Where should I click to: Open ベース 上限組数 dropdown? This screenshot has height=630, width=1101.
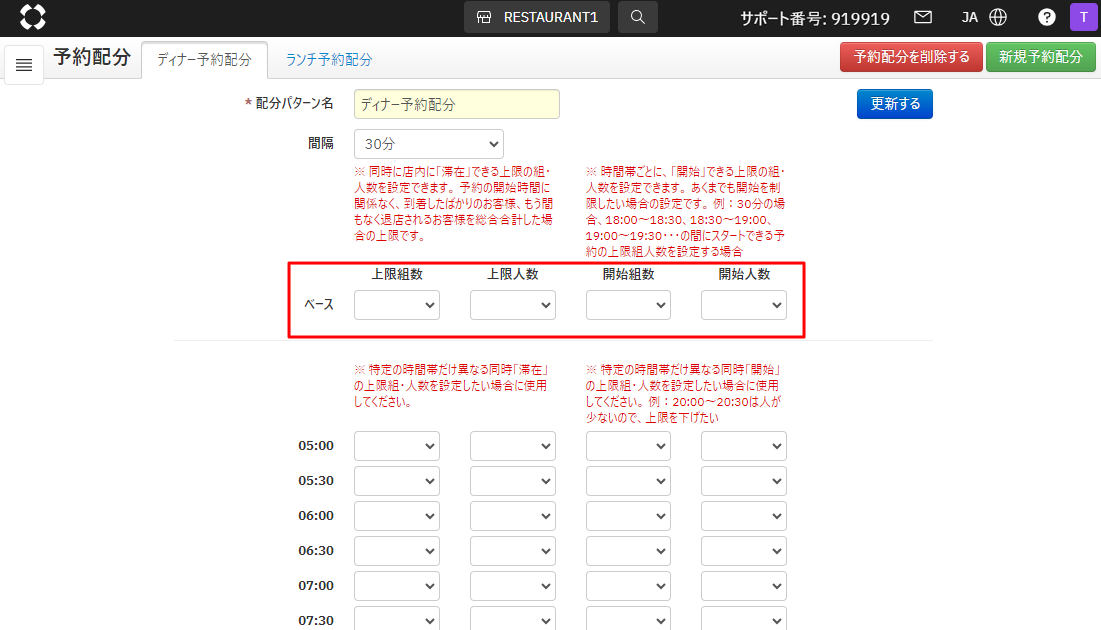[x=397, y=305]
